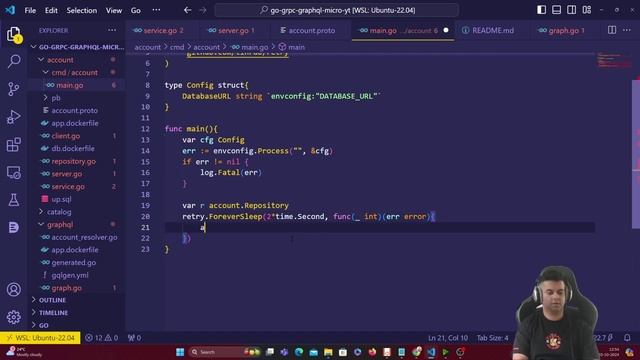Click the editor minimap

(x=614, y=60)
